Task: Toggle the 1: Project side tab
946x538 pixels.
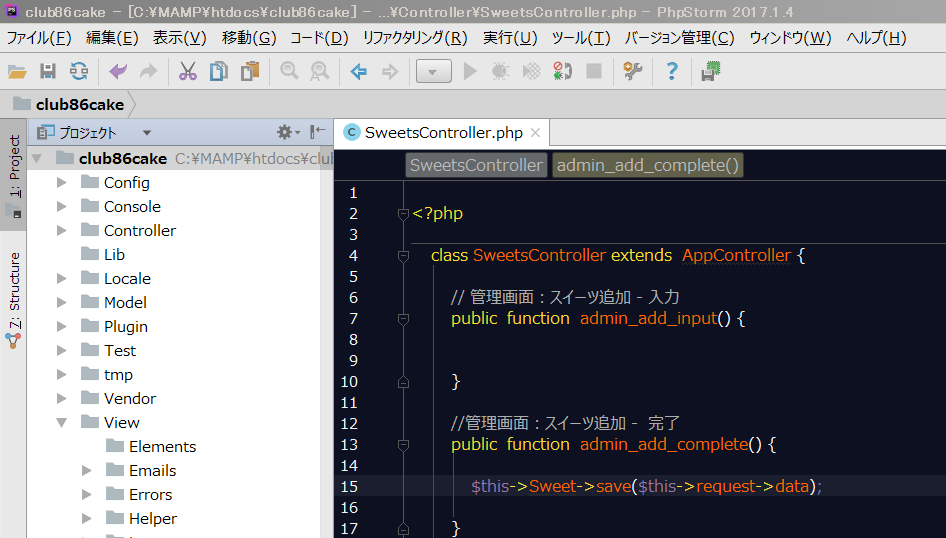Action: point(14,174)
